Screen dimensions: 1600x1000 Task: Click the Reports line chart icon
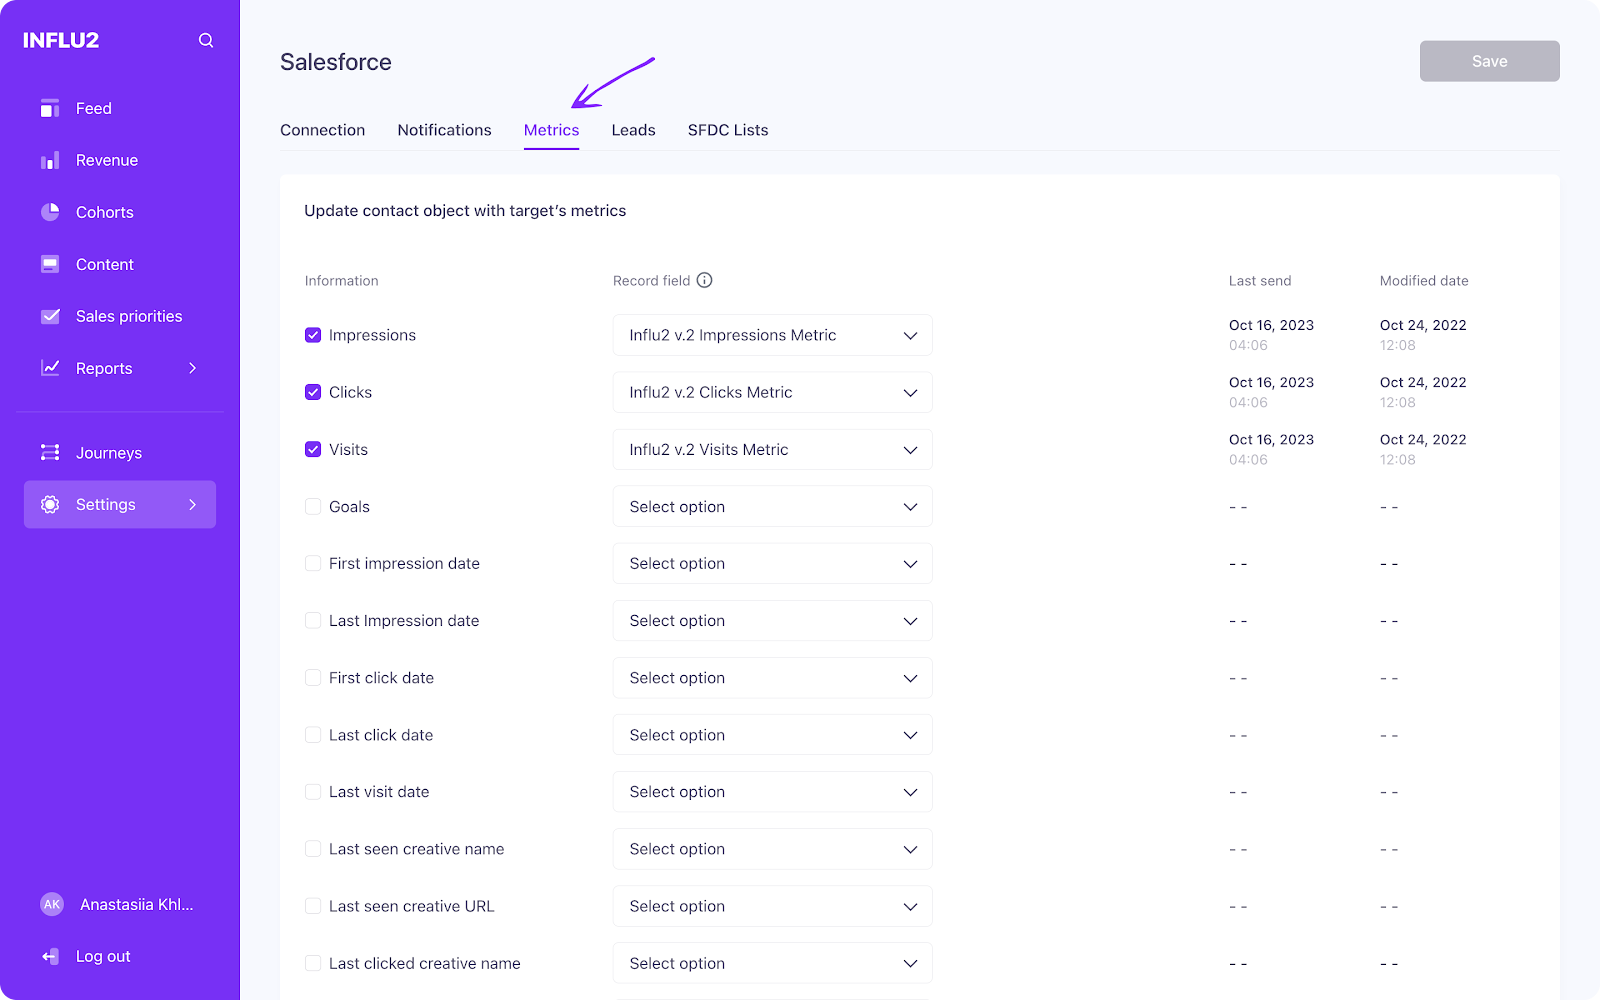[x=50, y=368]
